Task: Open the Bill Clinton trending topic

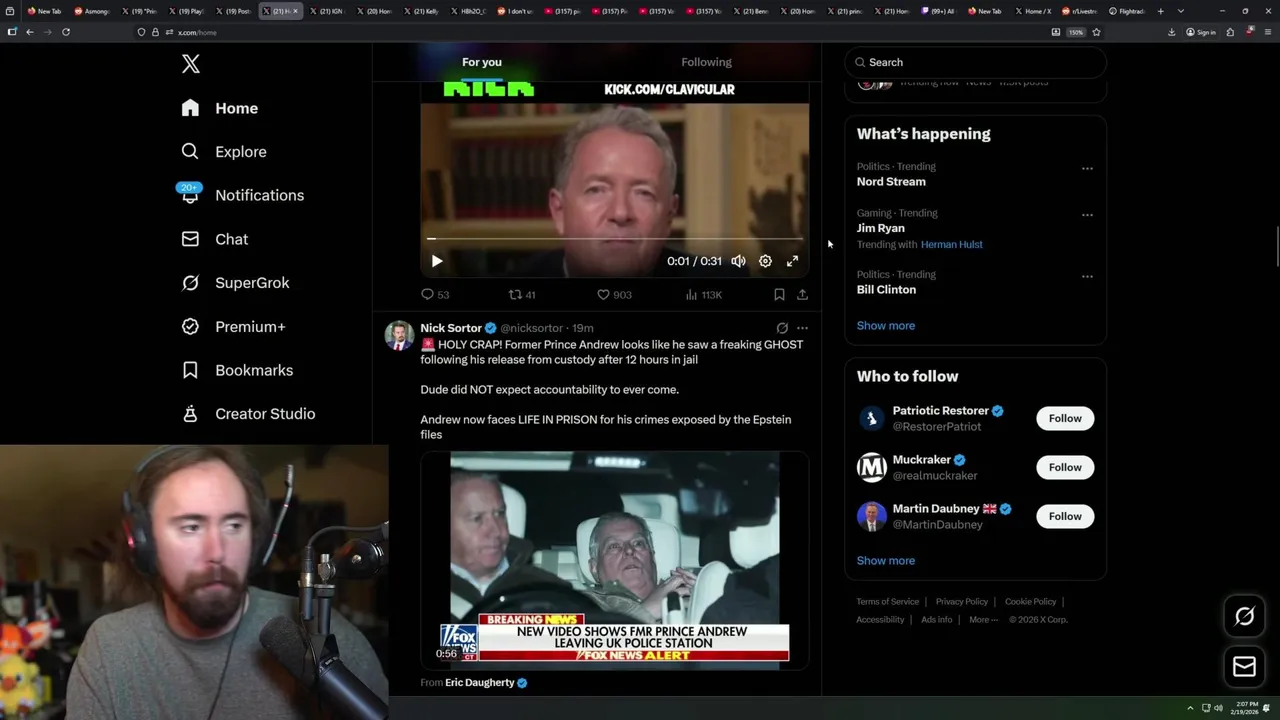Action: click(886, 290)
